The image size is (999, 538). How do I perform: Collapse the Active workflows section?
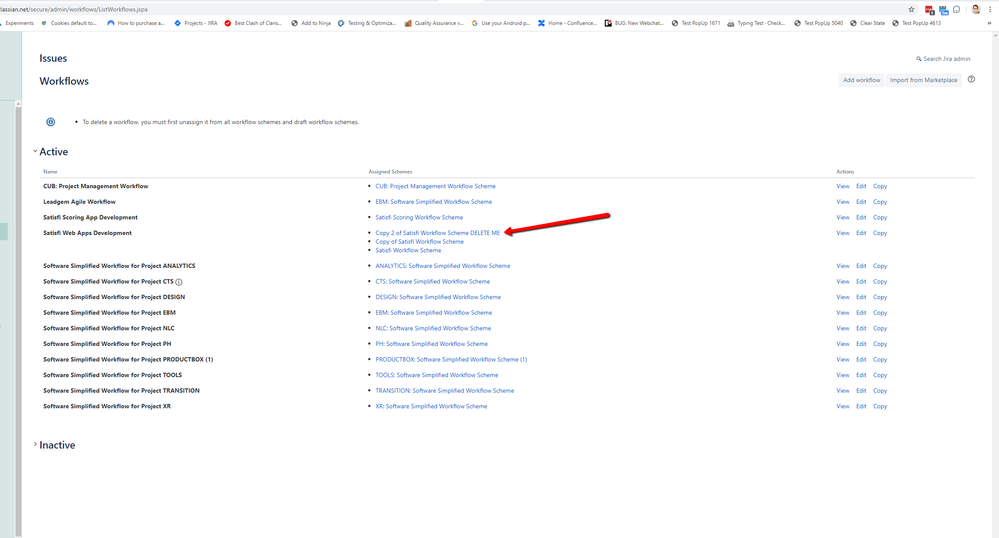click(x=35, y=152)
